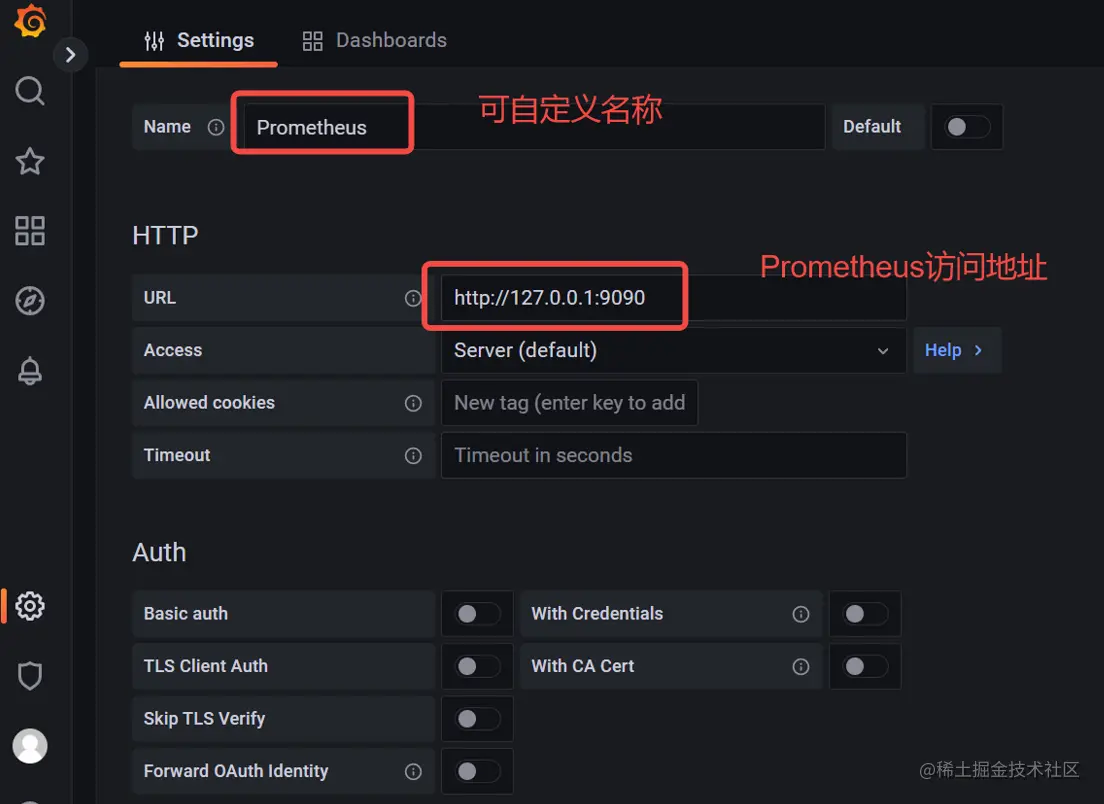
Task: Click the Timeout in seconds field
Action: pyautogui.click(x=673, y=455)
